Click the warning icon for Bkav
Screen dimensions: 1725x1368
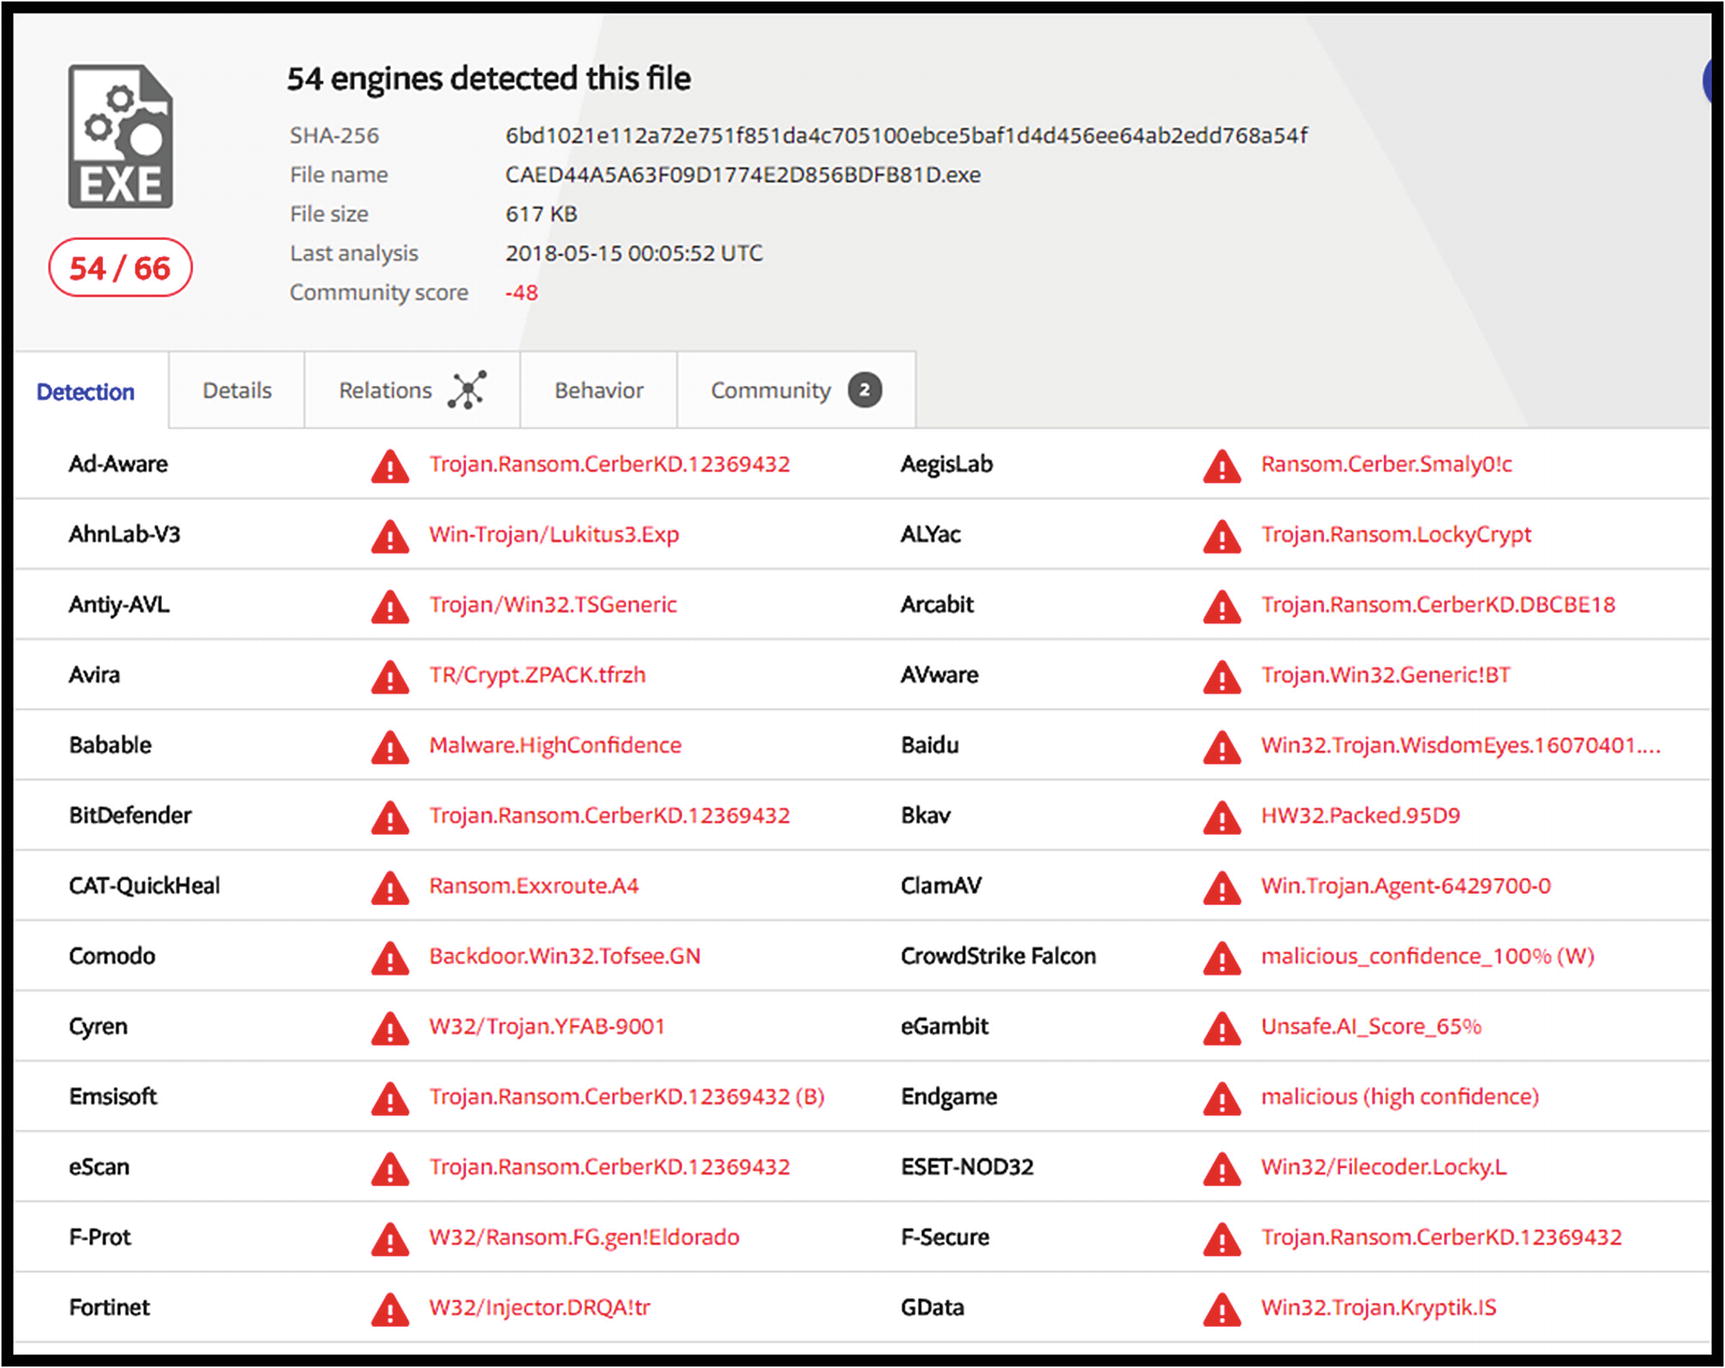[1222, 817]
